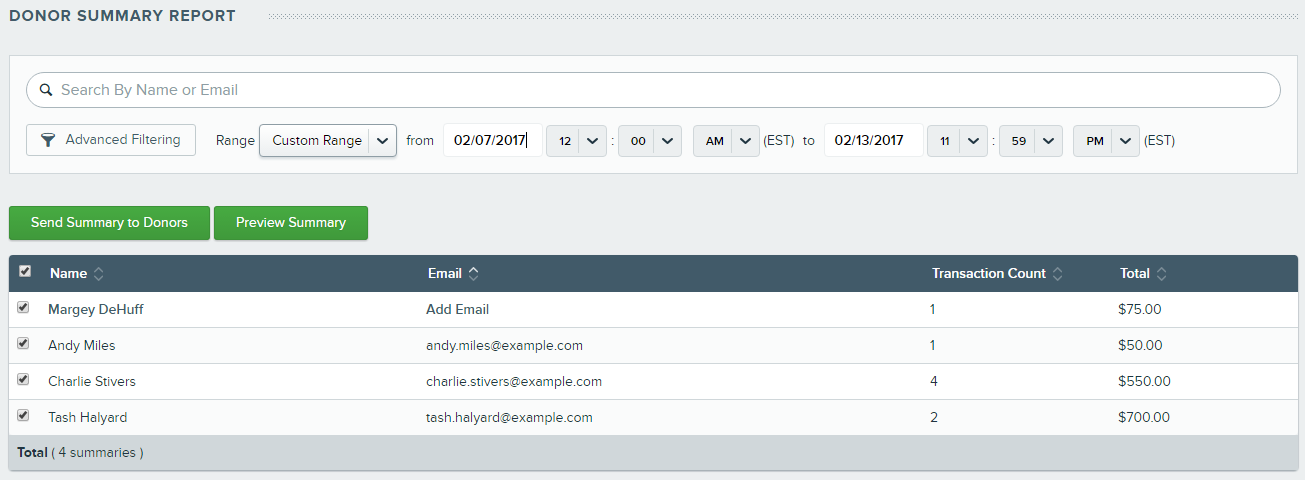
Task: Click the funnel icon in Advanced Filtering
Action: click(x=47, y=140)
